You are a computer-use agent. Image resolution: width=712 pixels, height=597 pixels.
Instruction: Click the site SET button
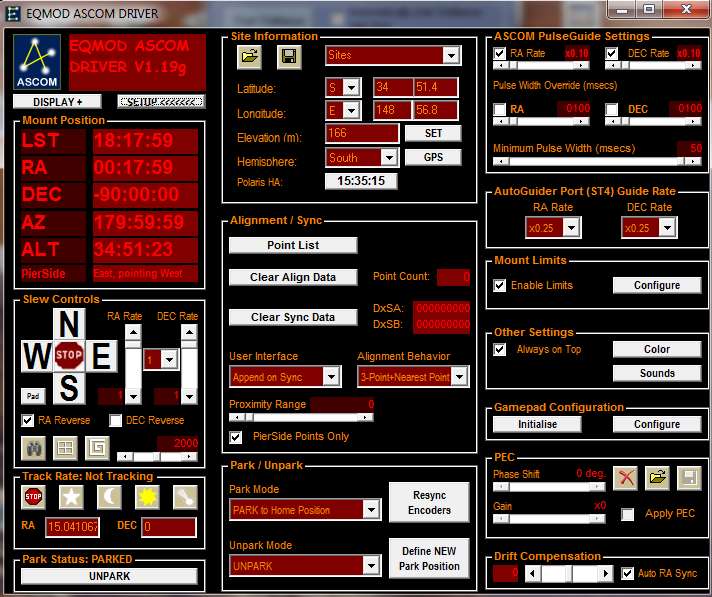(433, 133)
